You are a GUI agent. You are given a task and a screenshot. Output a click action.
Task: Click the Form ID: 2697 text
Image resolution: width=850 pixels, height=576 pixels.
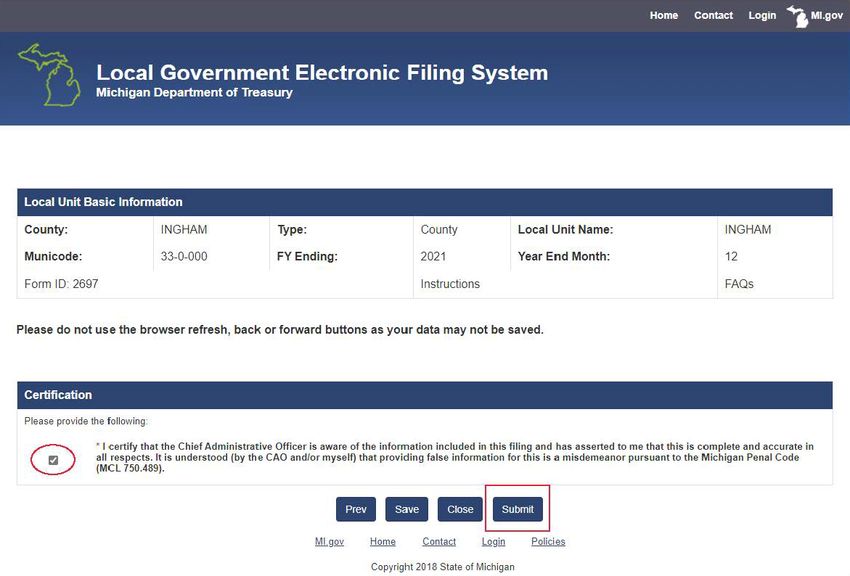pos(61,284)
